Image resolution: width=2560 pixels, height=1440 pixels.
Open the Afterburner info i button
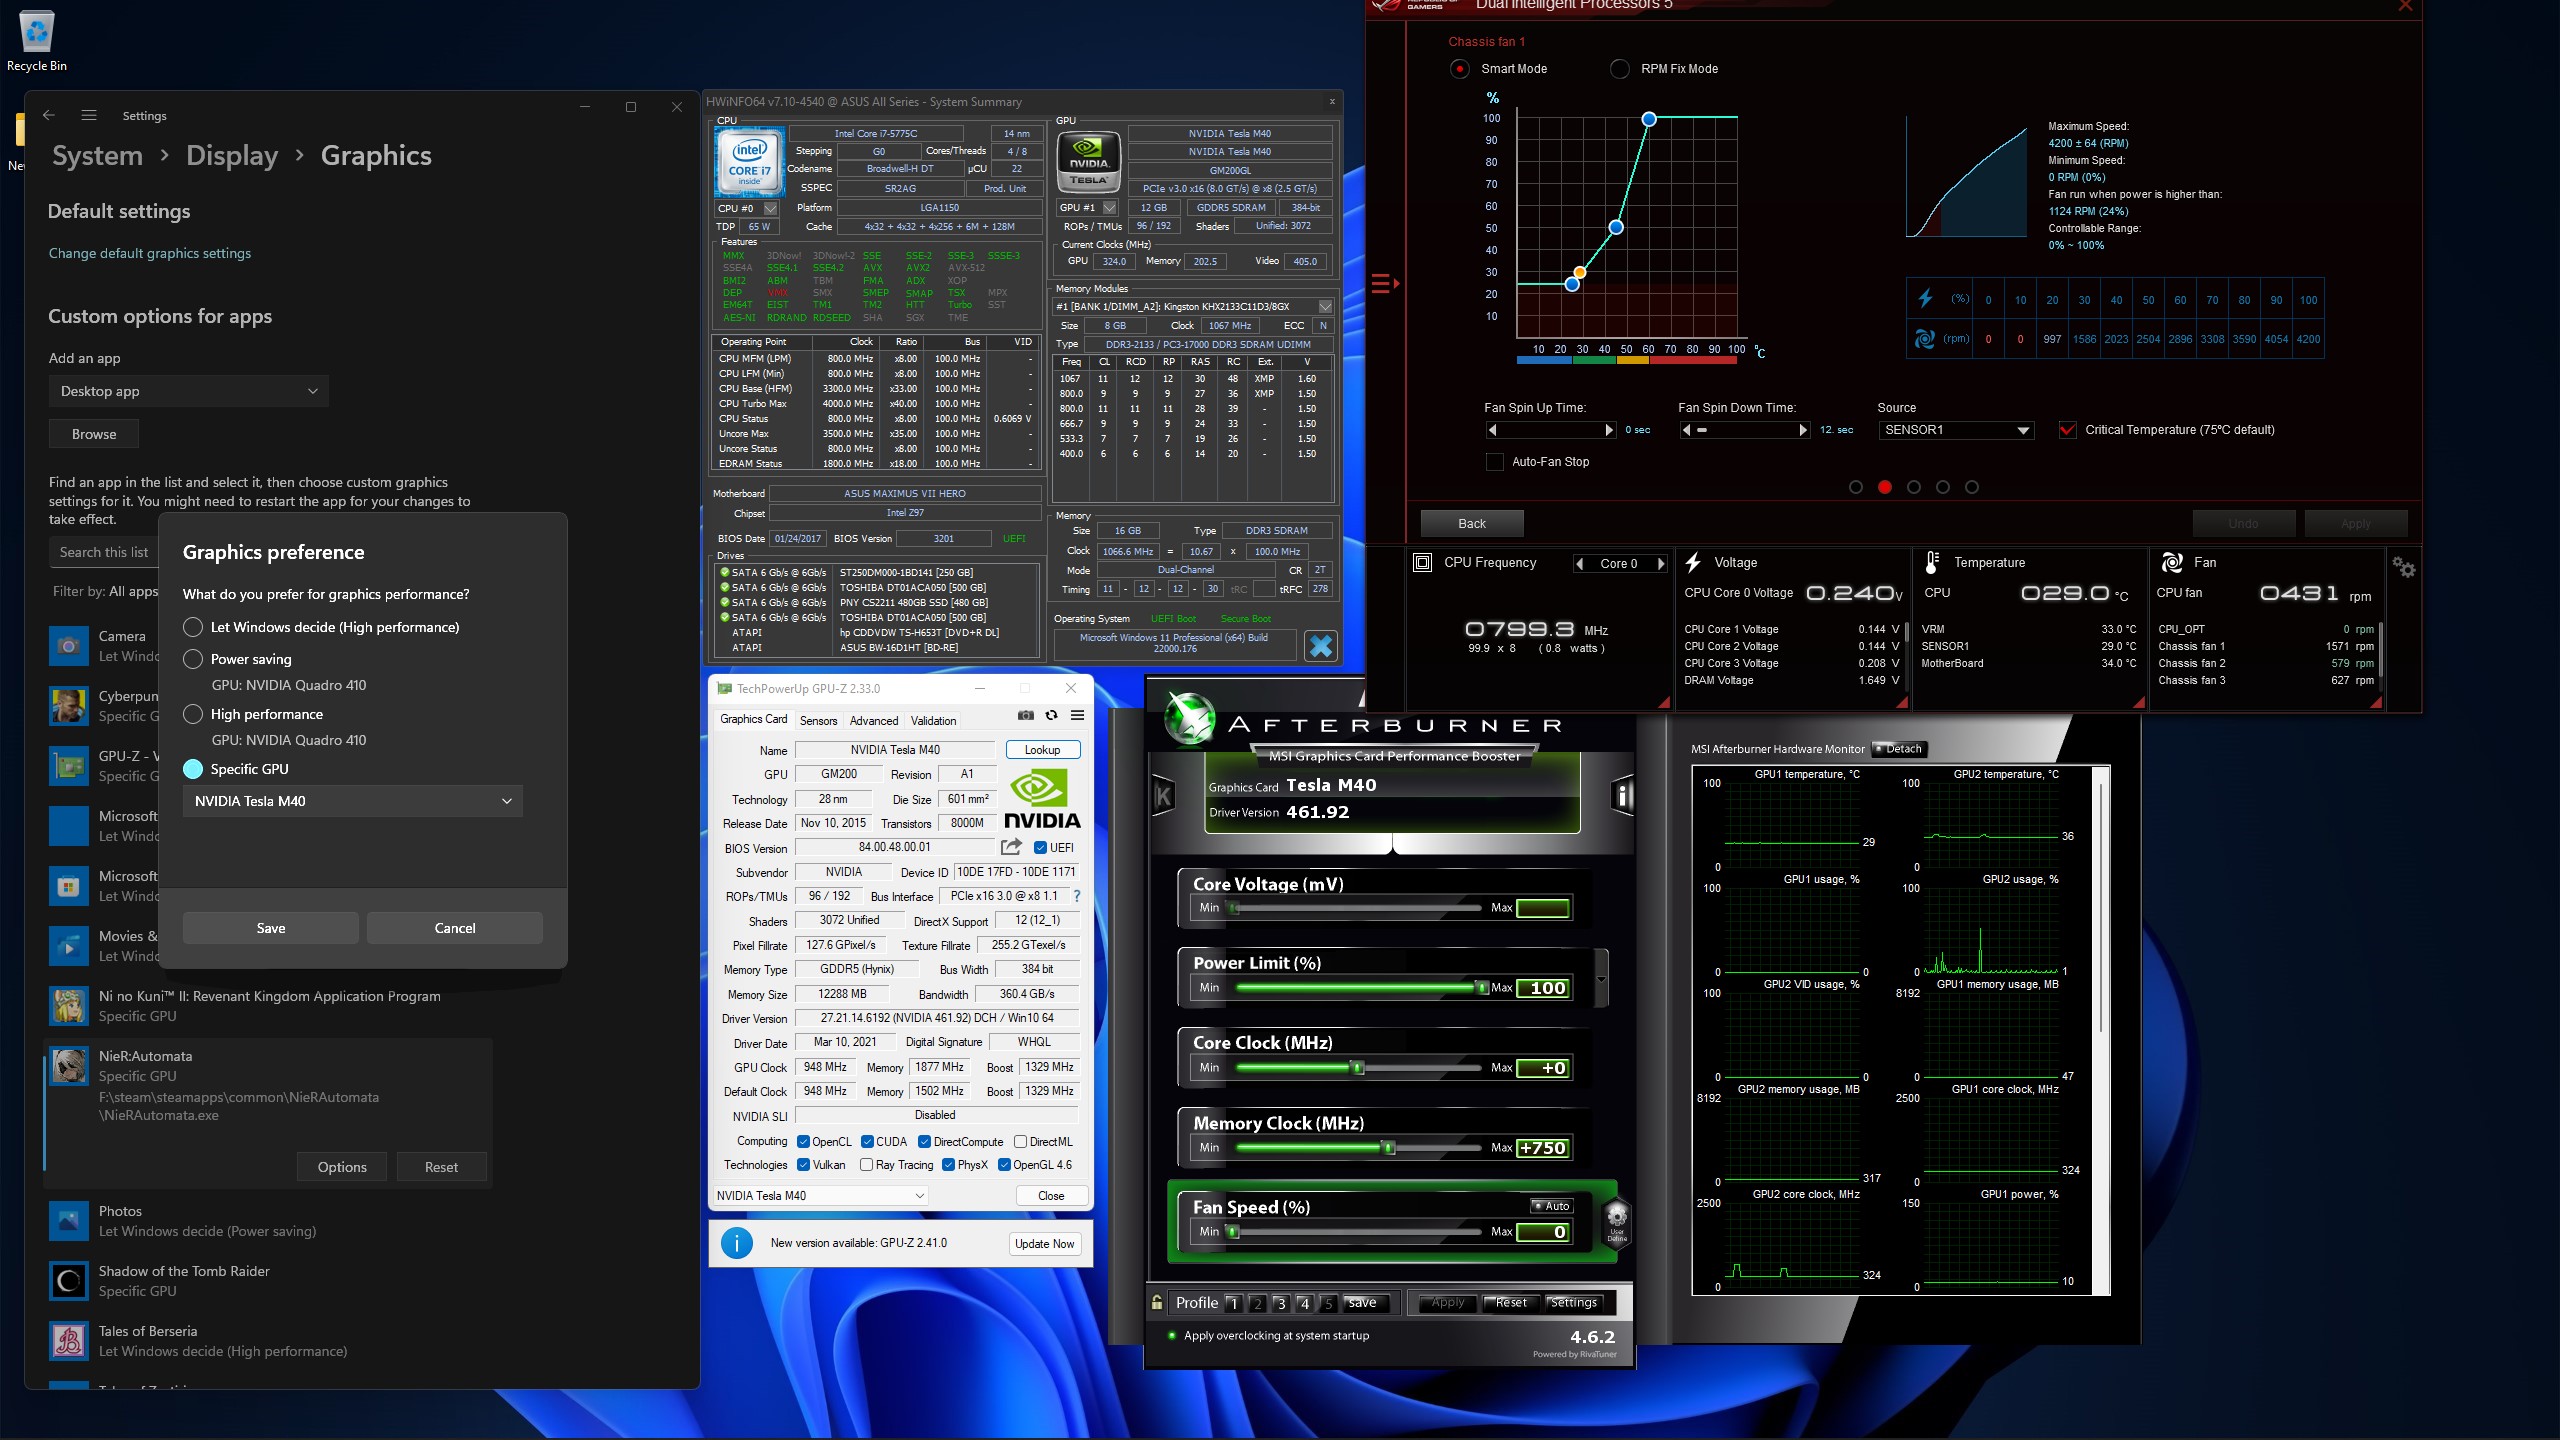point(1623,796)
